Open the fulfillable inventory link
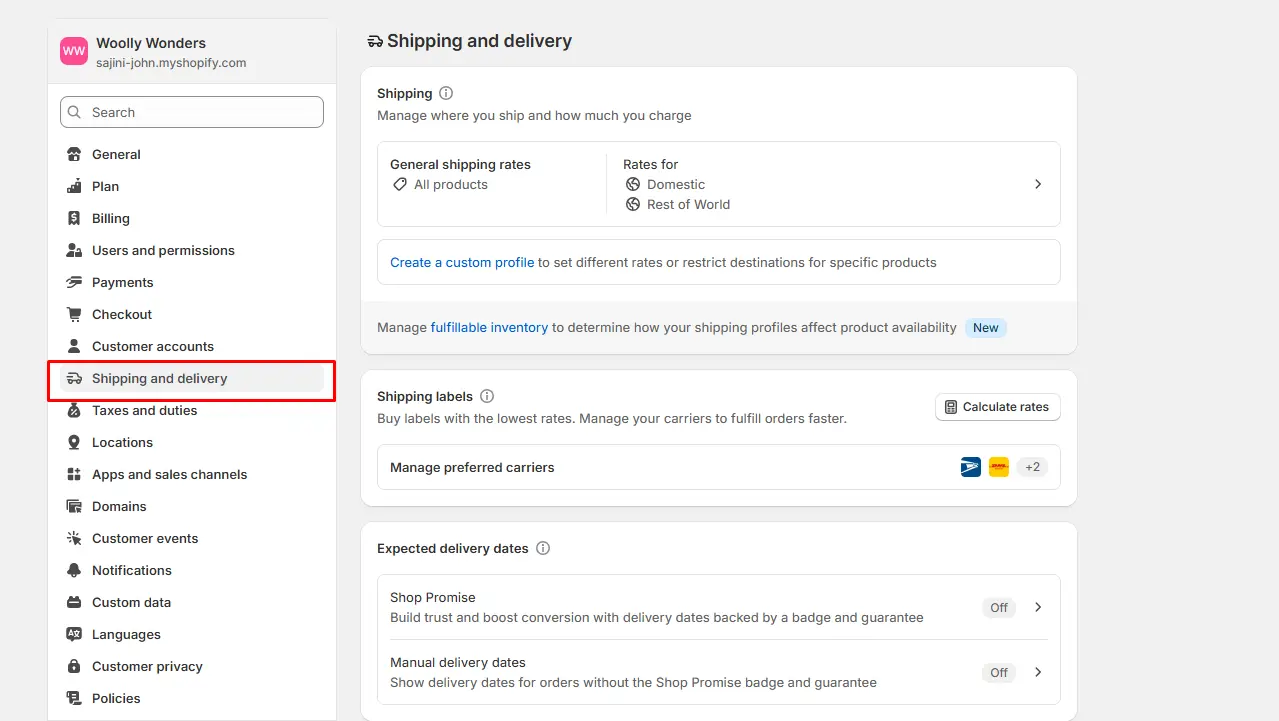 coord(489,327)
